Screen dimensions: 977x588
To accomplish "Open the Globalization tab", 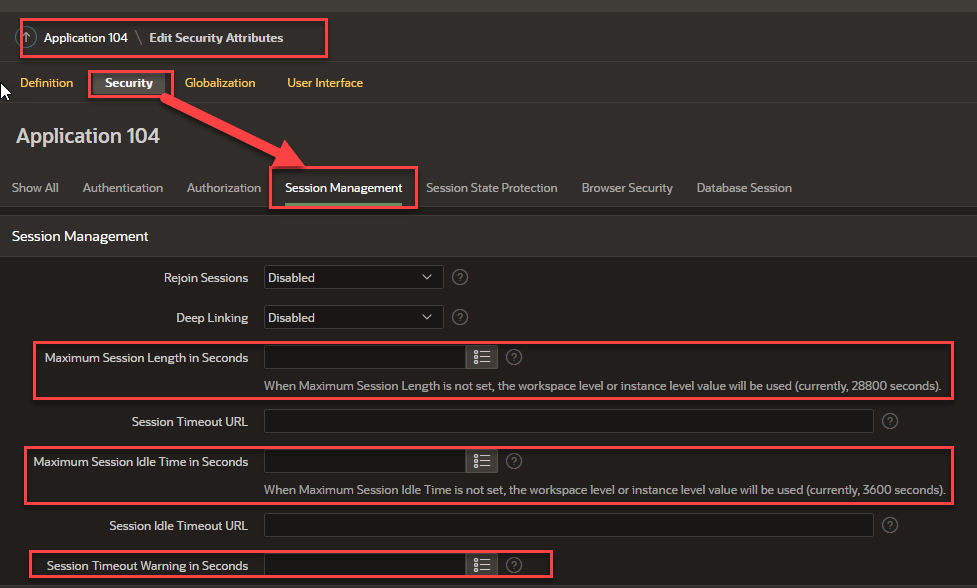I will pyautogui.click(x=220, y=83).
